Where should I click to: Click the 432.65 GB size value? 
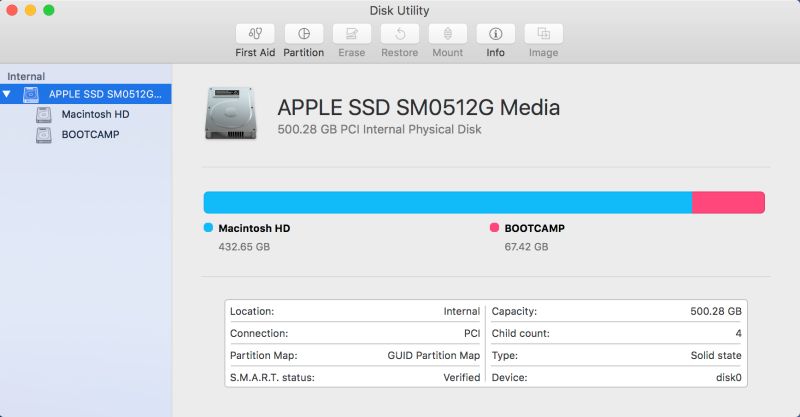pyautogui.click(x=244, y=247)
